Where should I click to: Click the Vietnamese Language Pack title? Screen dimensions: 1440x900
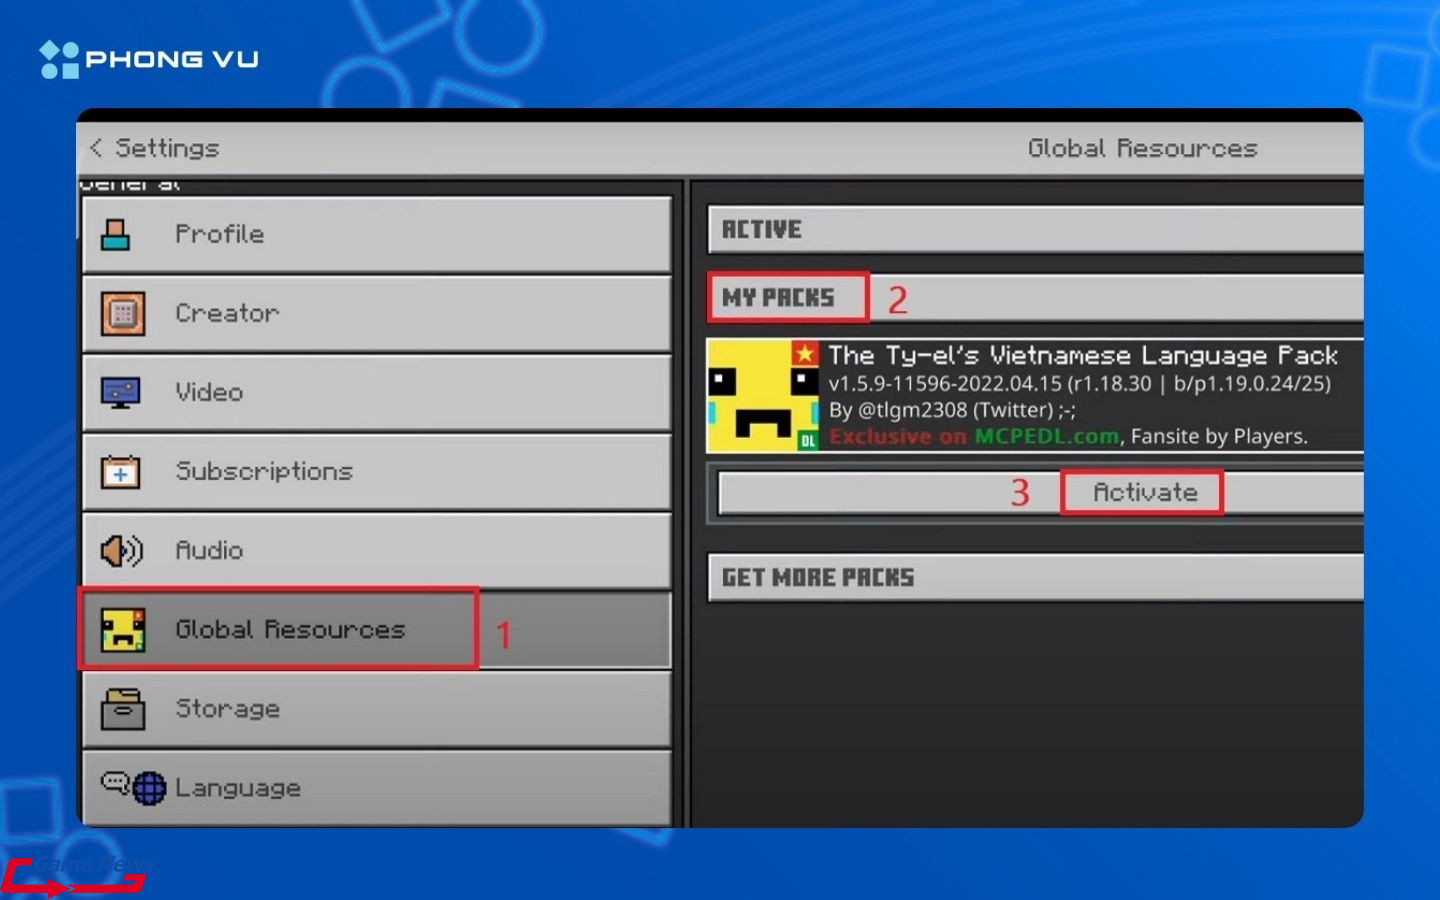point(1082,356)
